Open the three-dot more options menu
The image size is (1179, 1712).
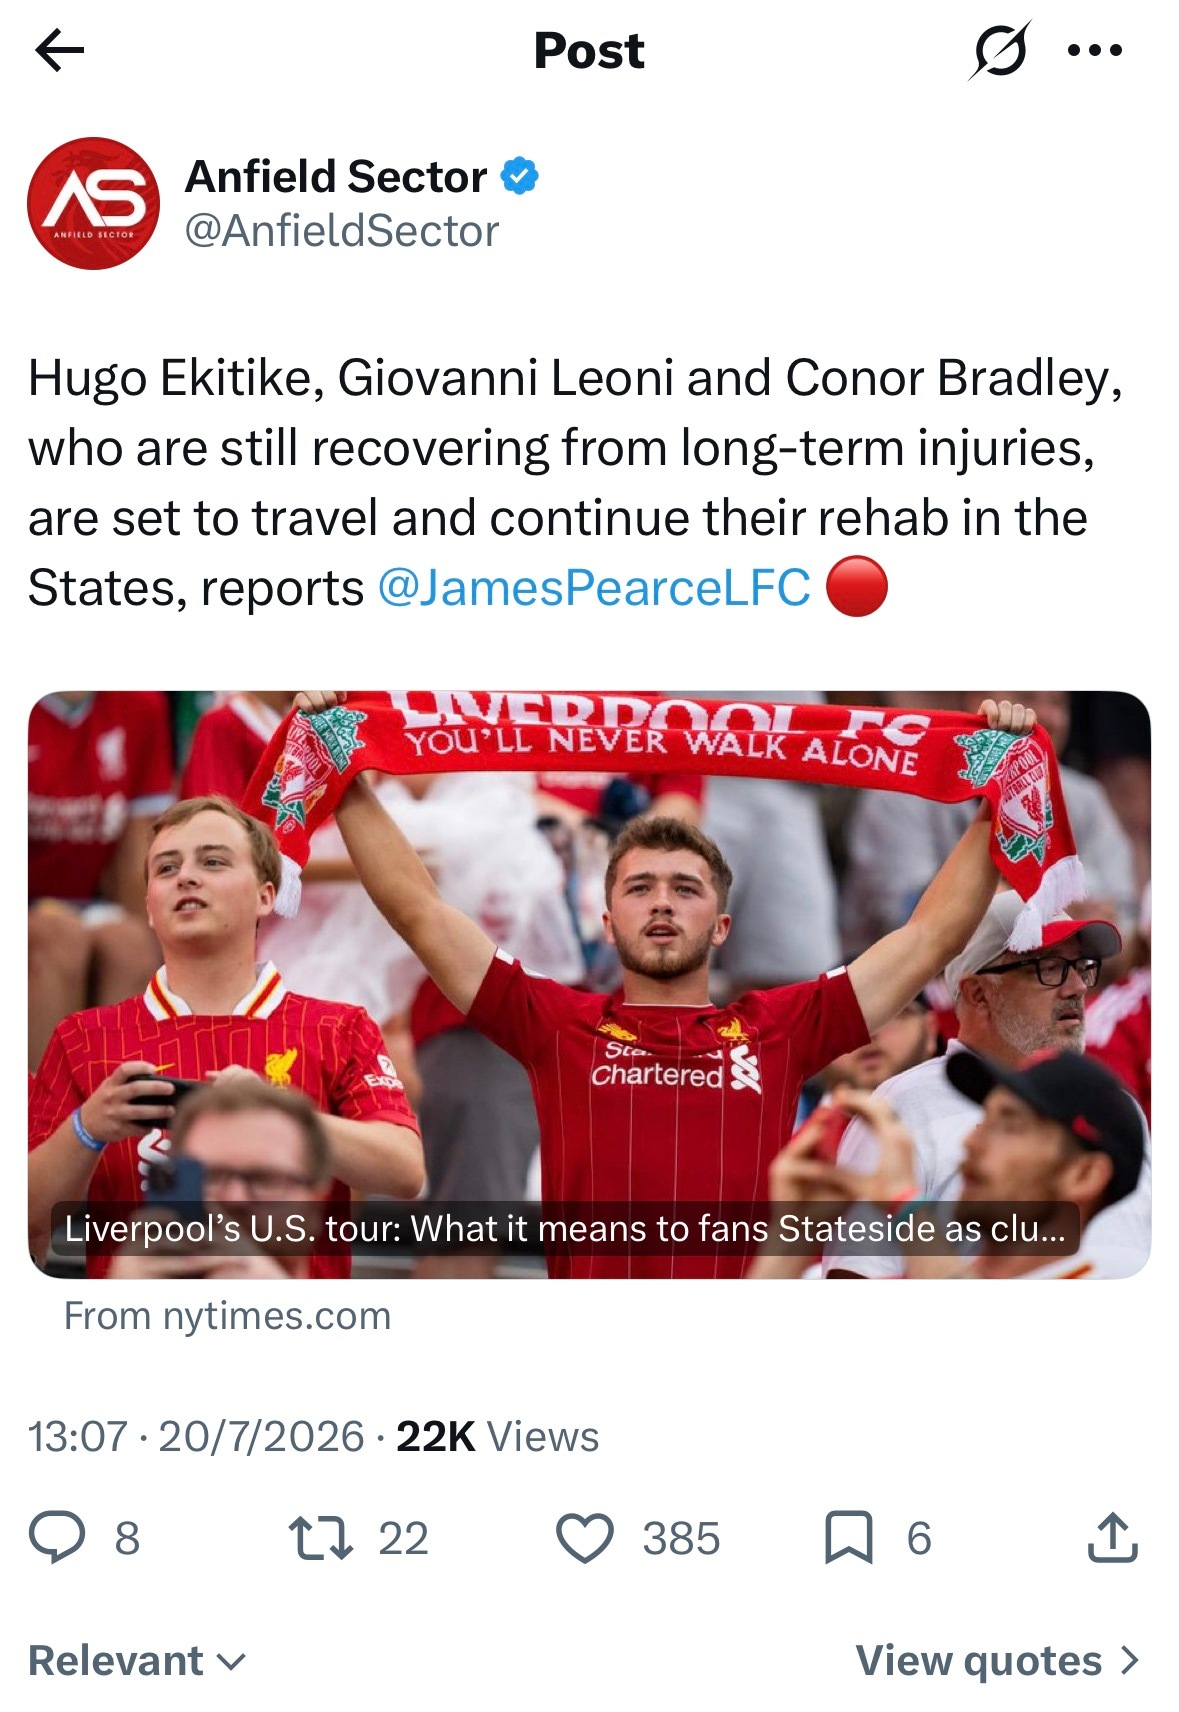click(1096, 49)
